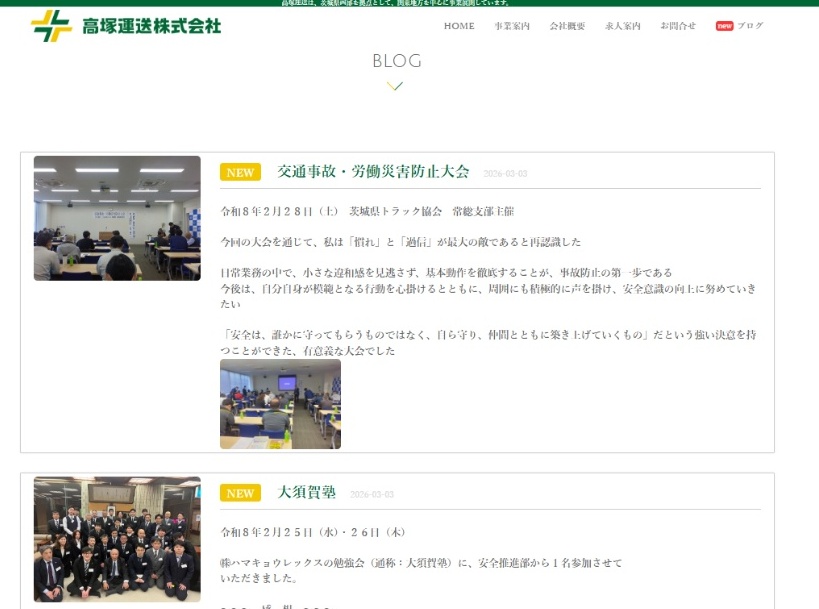Click the NEW badge on 大須賀塾 post
The width and height of the screenshot is (819, 609).
click(240, 493)
